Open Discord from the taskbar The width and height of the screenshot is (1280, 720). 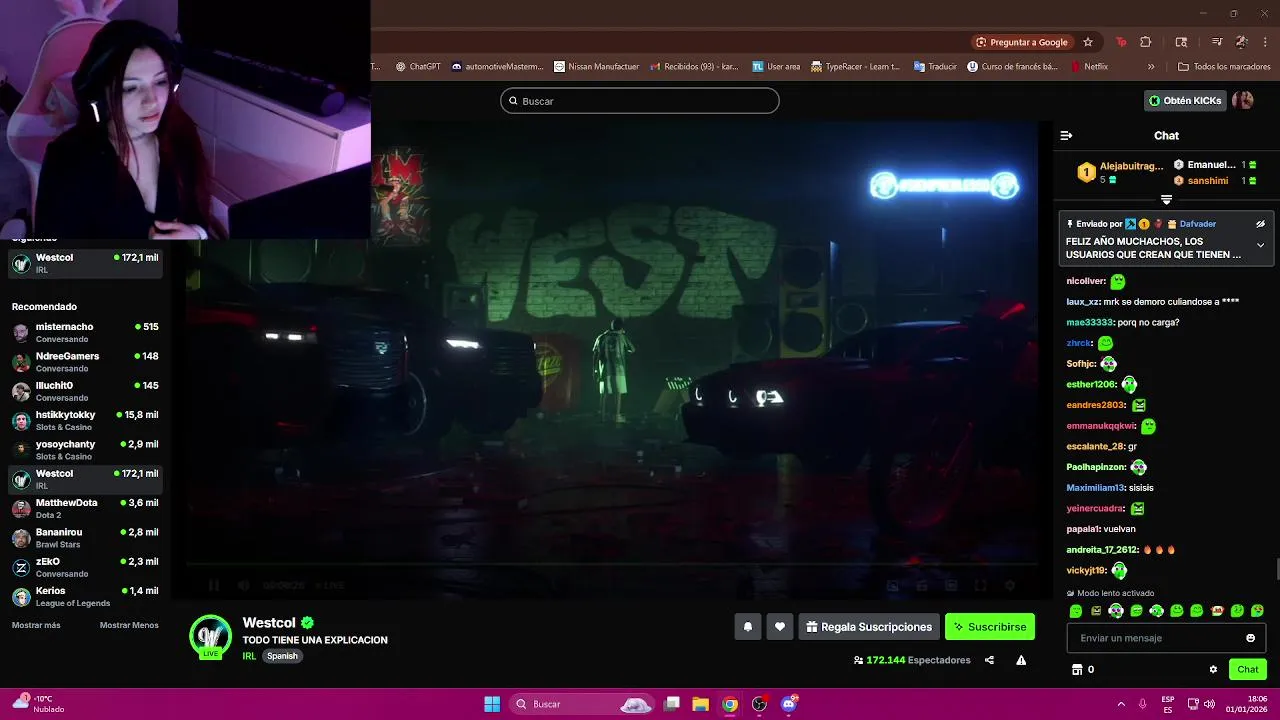789,704
